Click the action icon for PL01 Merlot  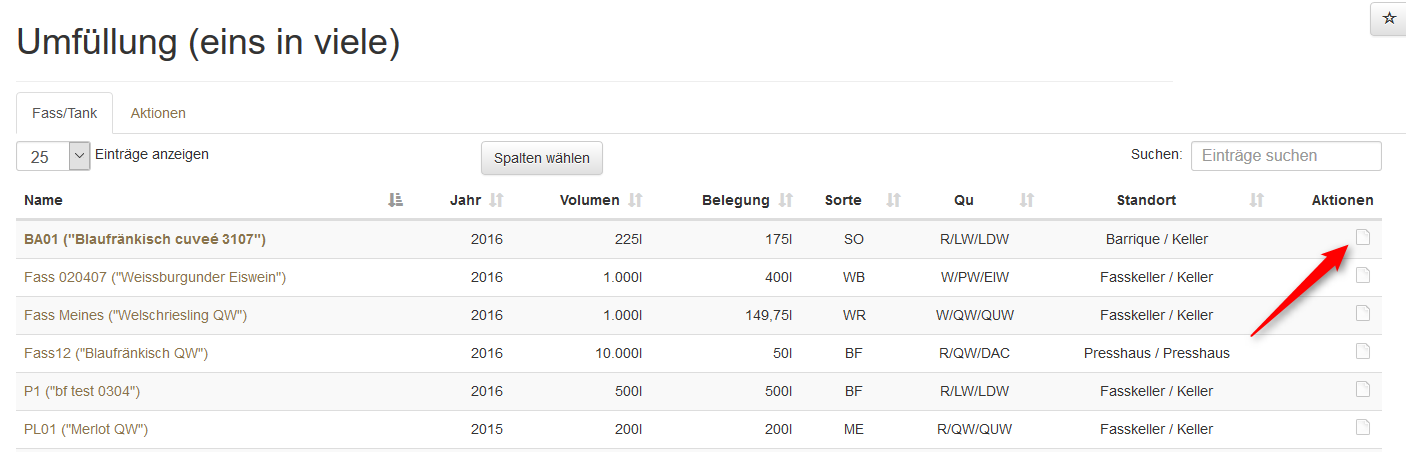[1362, 427]
